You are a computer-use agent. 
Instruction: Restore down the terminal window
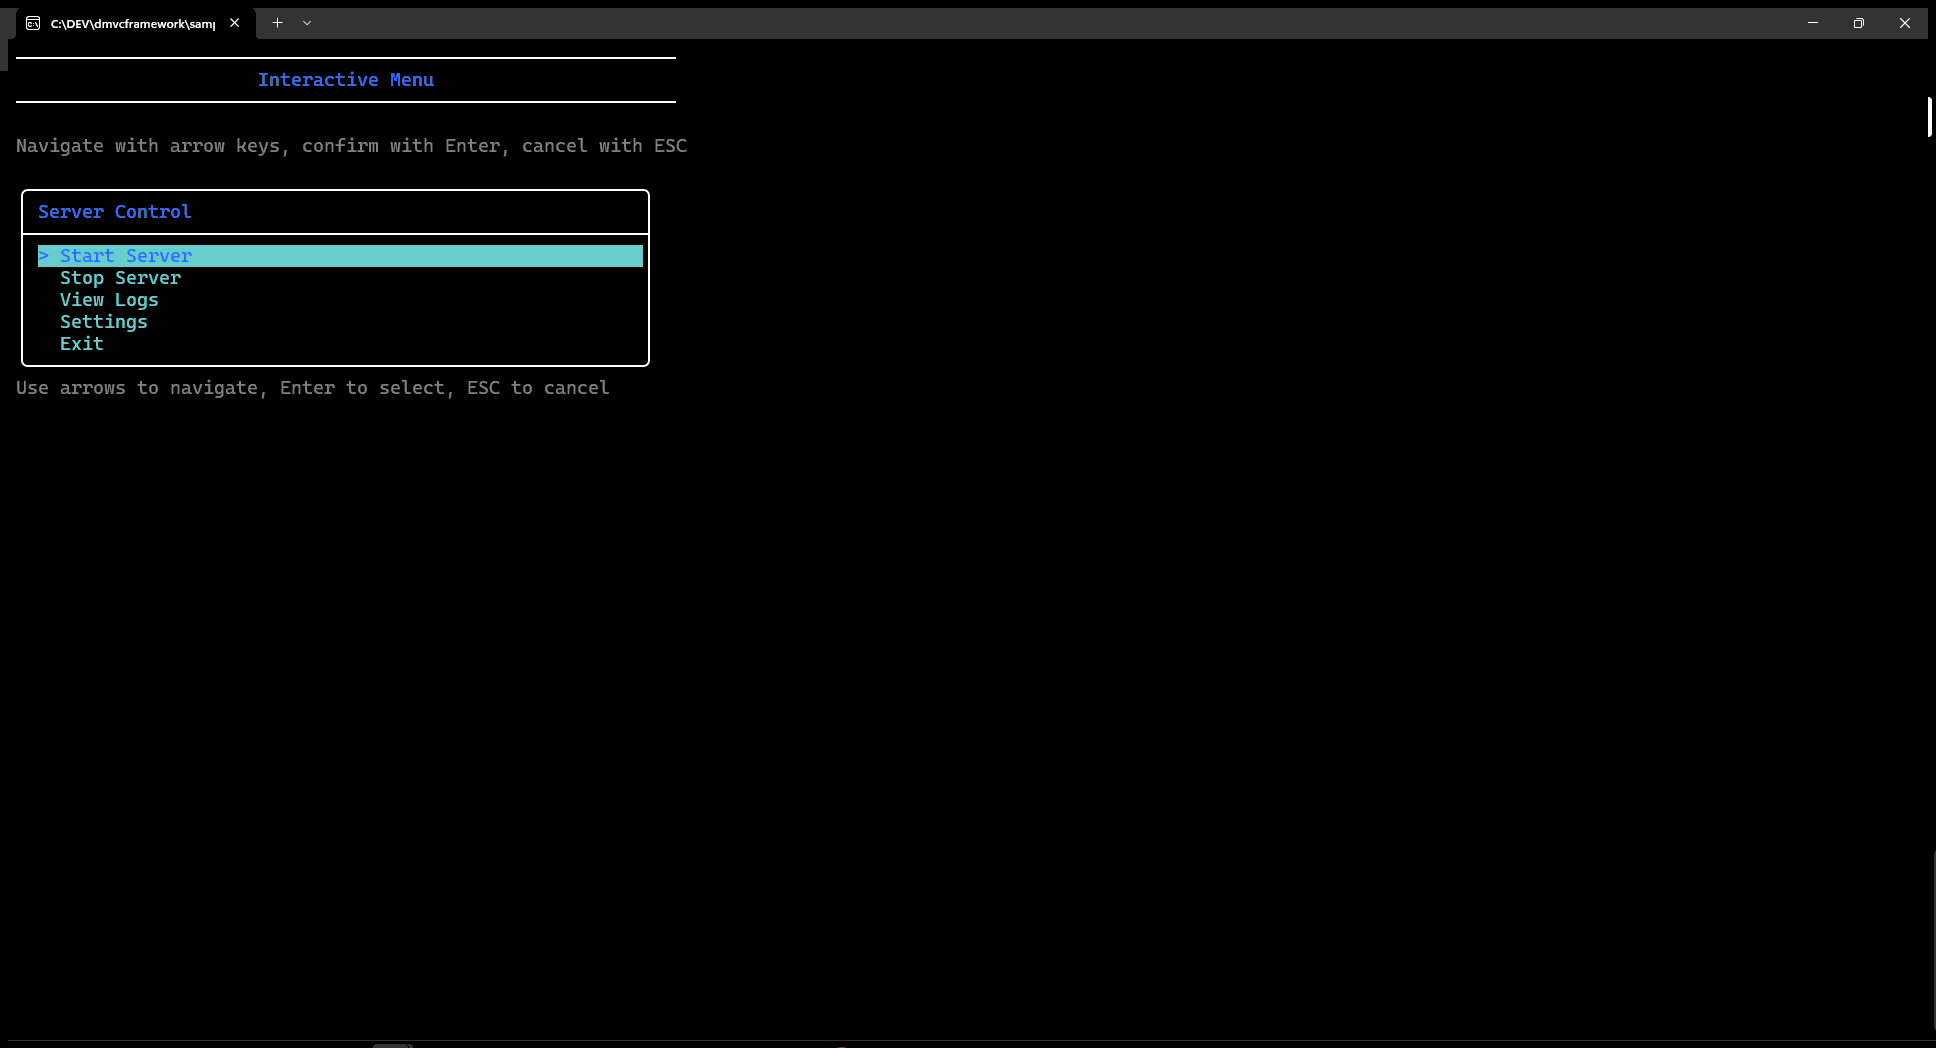pos(1859,23)
